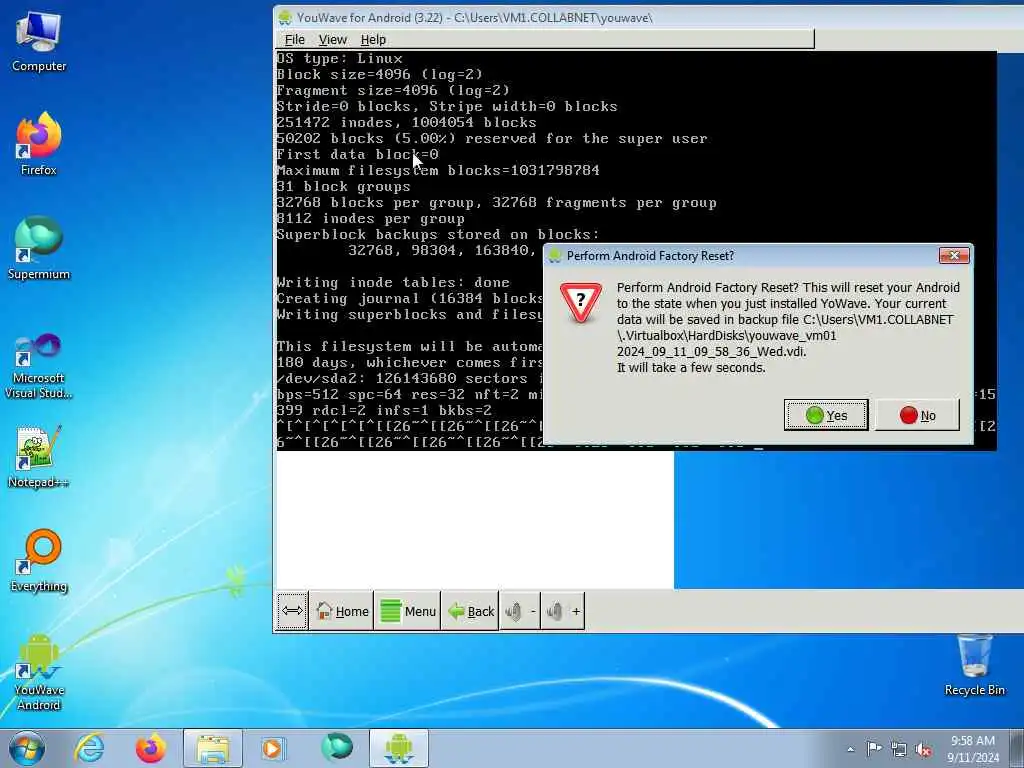Viewport: 1024px width, 768px height.
Task: Click the '31 block groups' console line
Action: (x=344, y=187)
